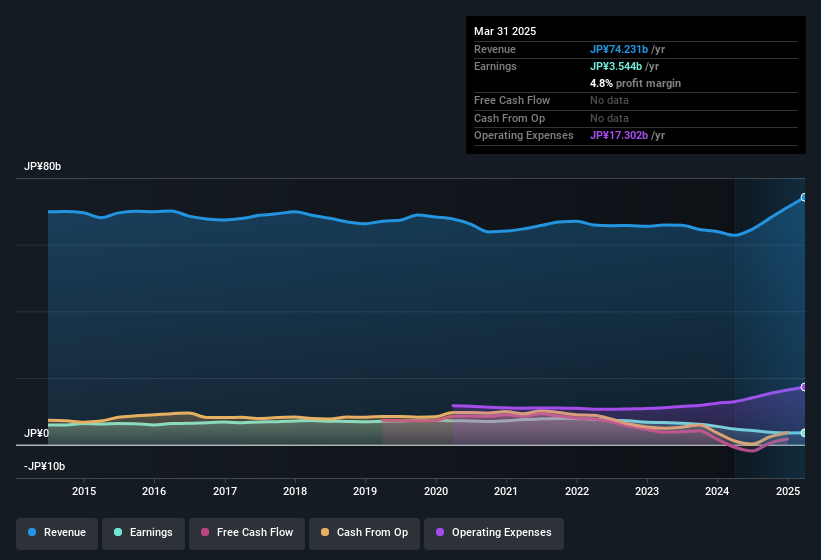
Task: Click the Operating Expenses tooltip row label
Action: tap(524, 135)
